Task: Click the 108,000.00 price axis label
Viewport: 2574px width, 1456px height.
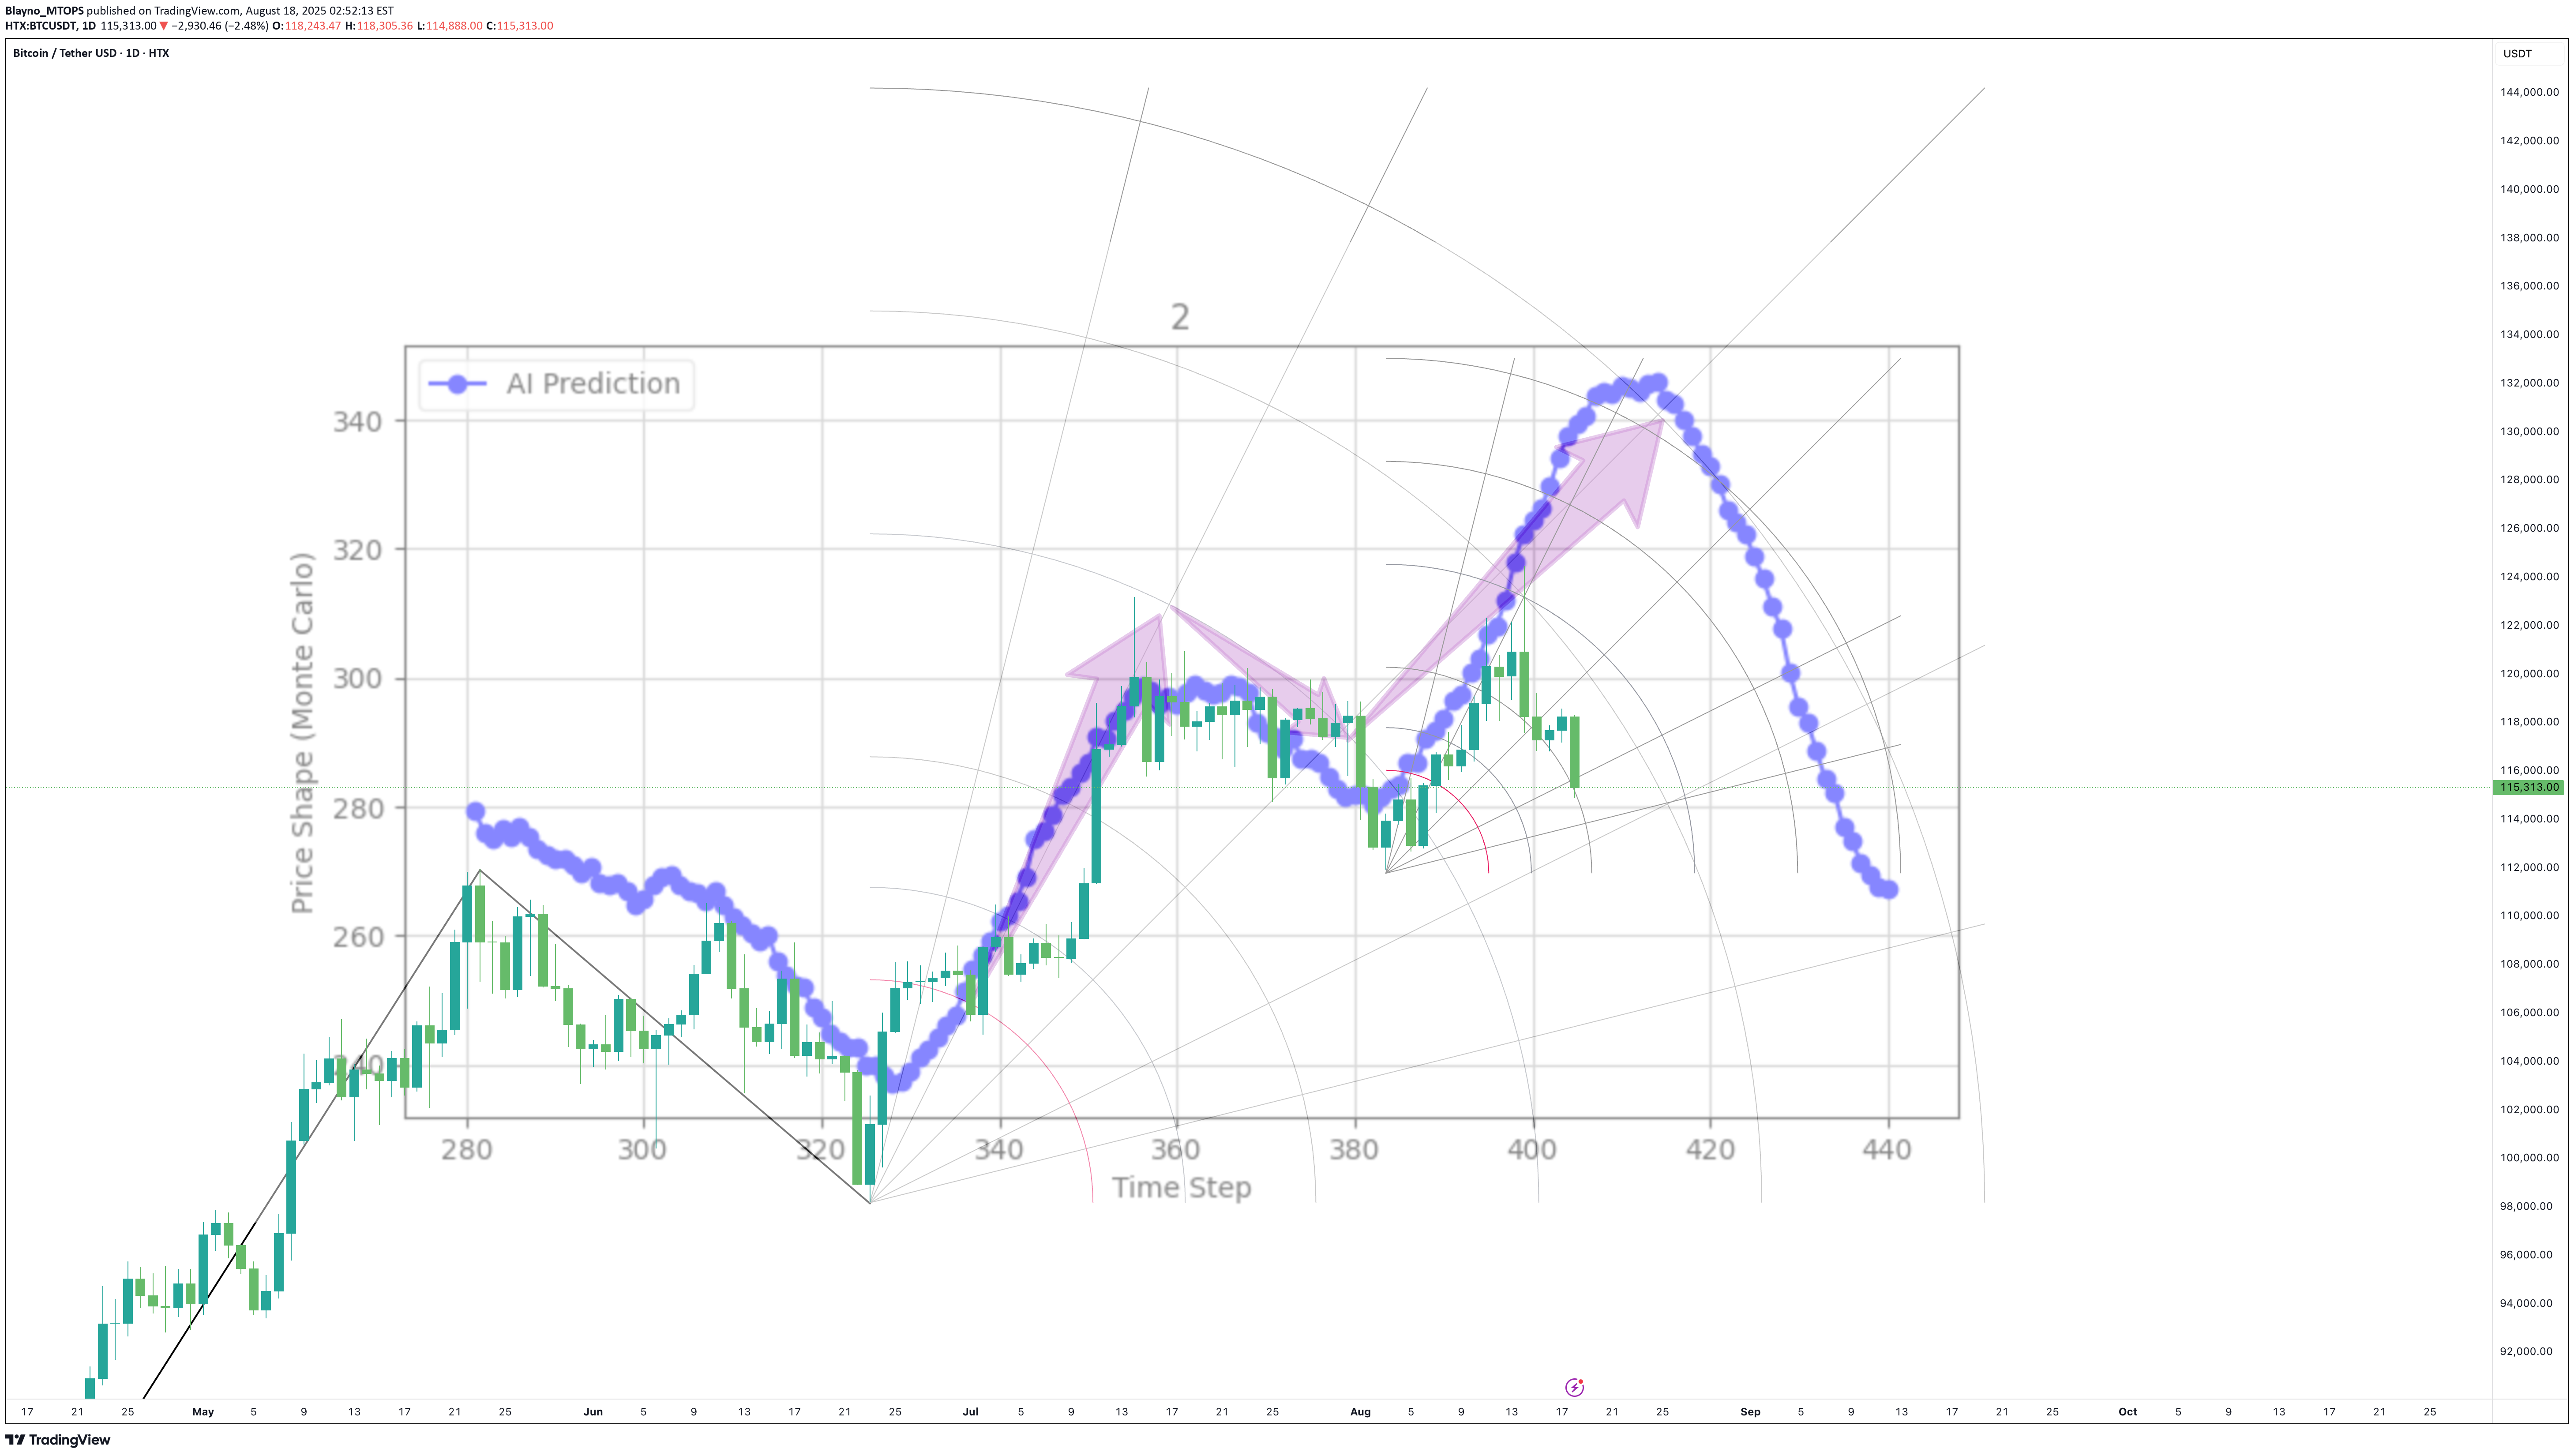Action: [2529, 964]
